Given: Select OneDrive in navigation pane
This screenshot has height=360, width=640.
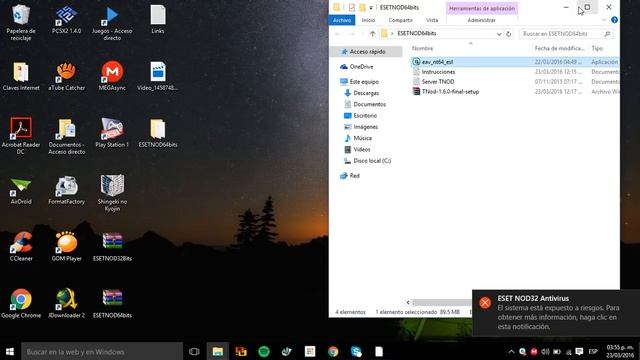Looking at the screenshot, I should click(x=356, y=67).
